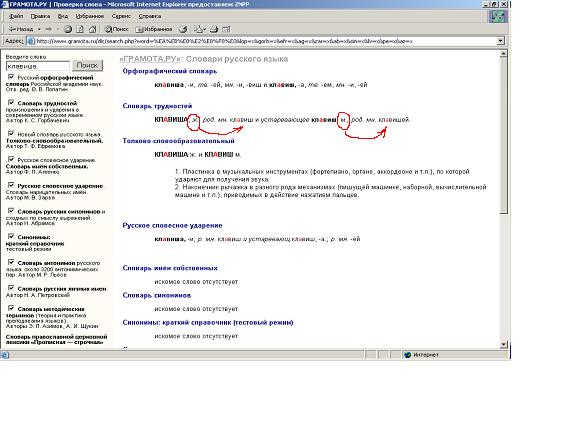Open the Правка menu
The image size is (576, 432).
40,16
